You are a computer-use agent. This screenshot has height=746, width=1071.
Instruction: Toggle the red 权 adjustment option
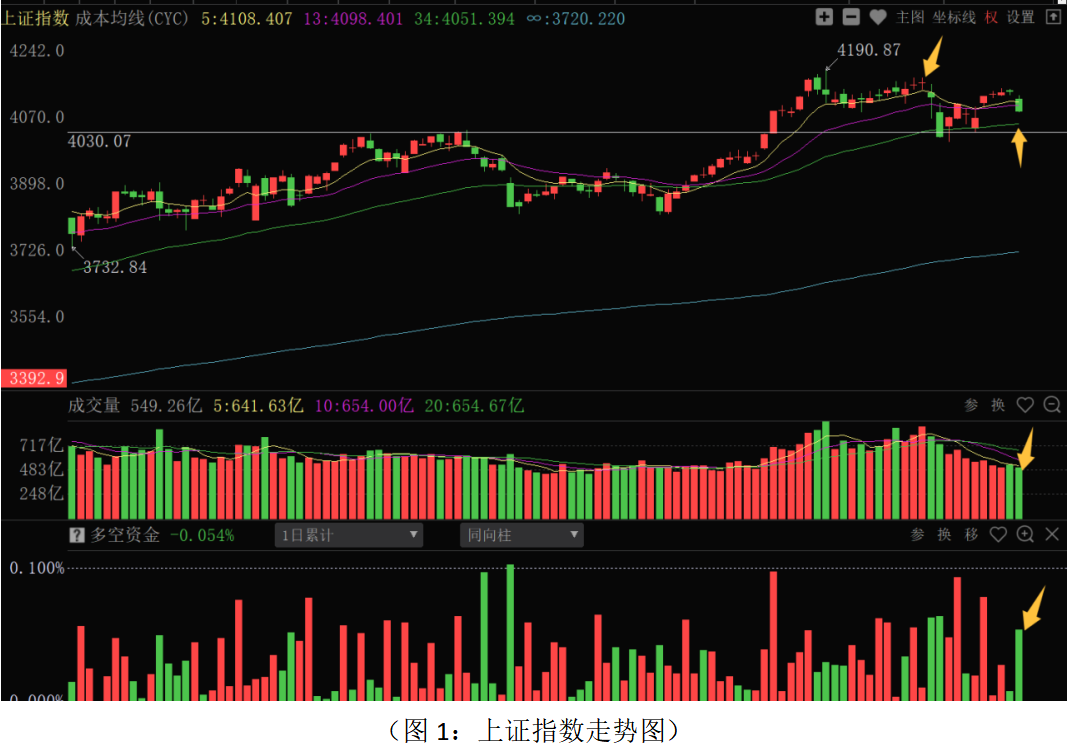[991, 17]
